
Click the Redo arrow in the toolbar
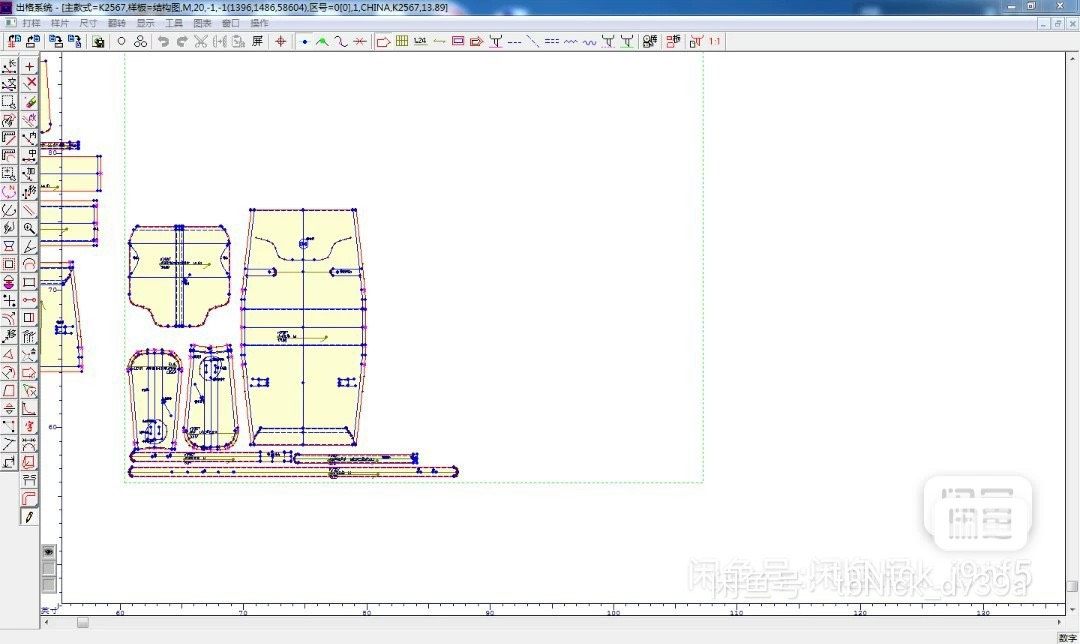click(181, 42)
